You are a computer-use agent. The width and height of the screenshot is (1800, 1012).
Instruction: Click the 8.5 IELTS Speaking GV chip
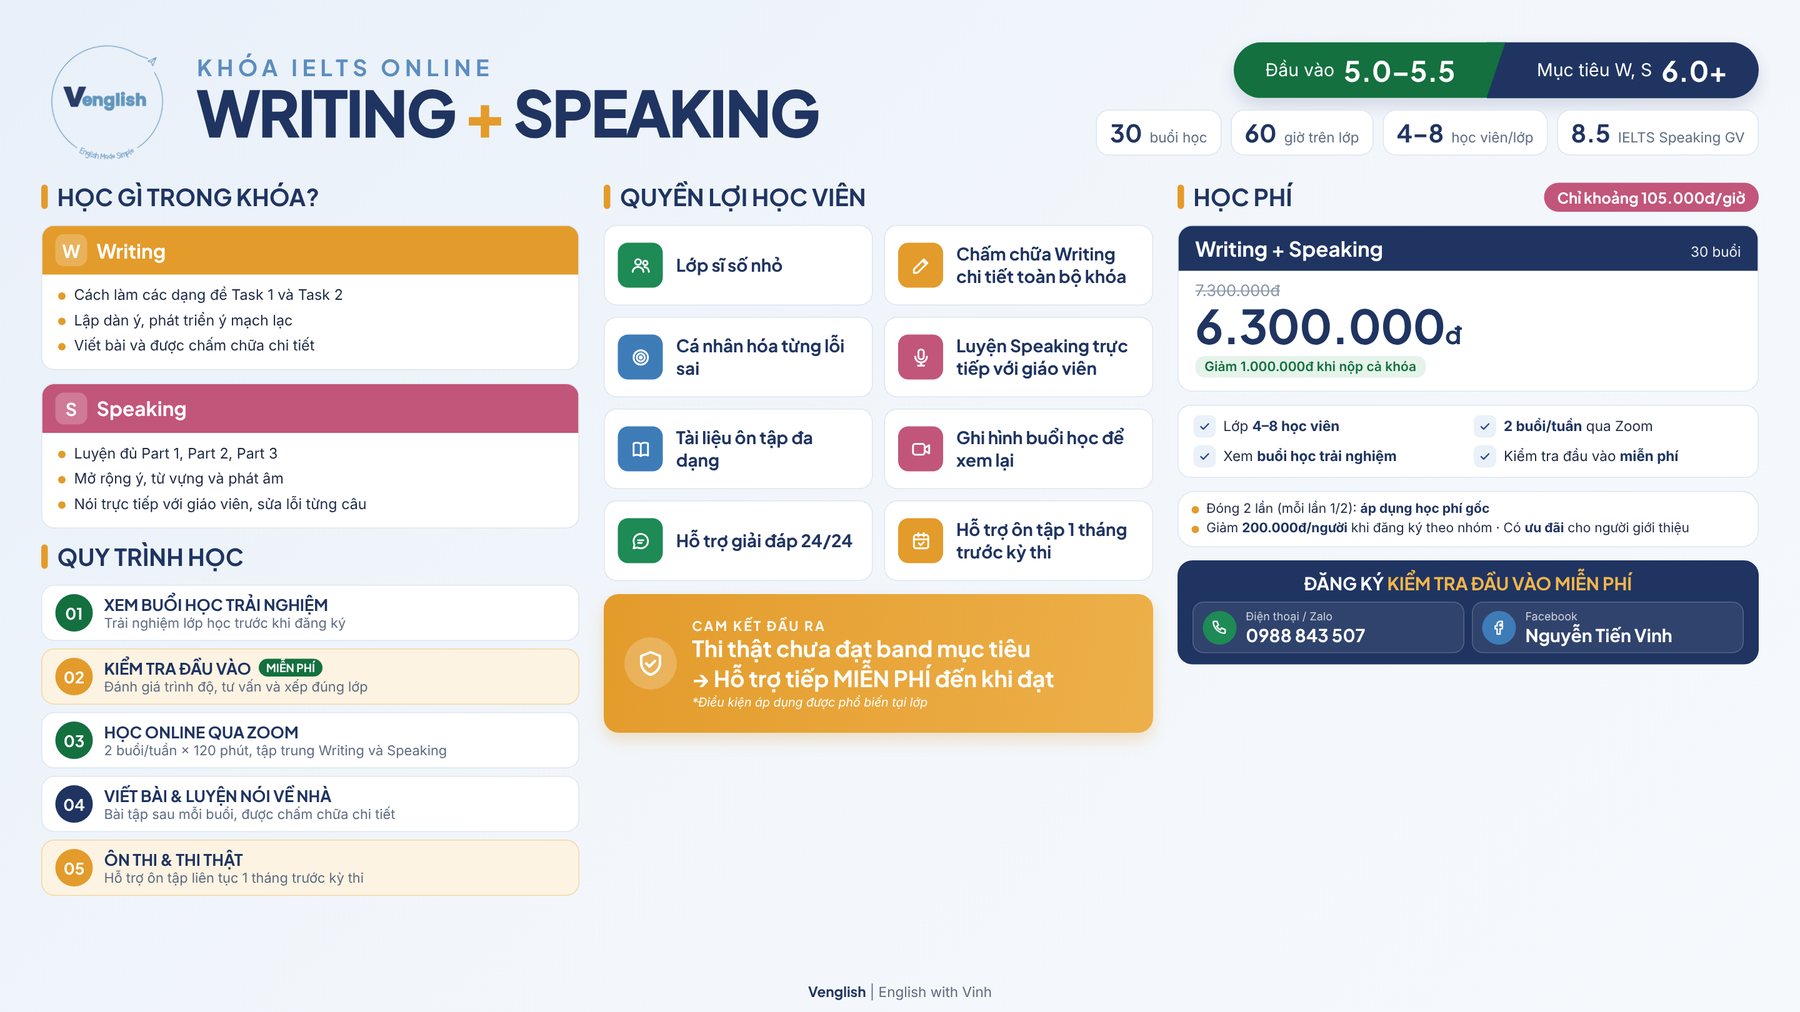(1657, 133)
